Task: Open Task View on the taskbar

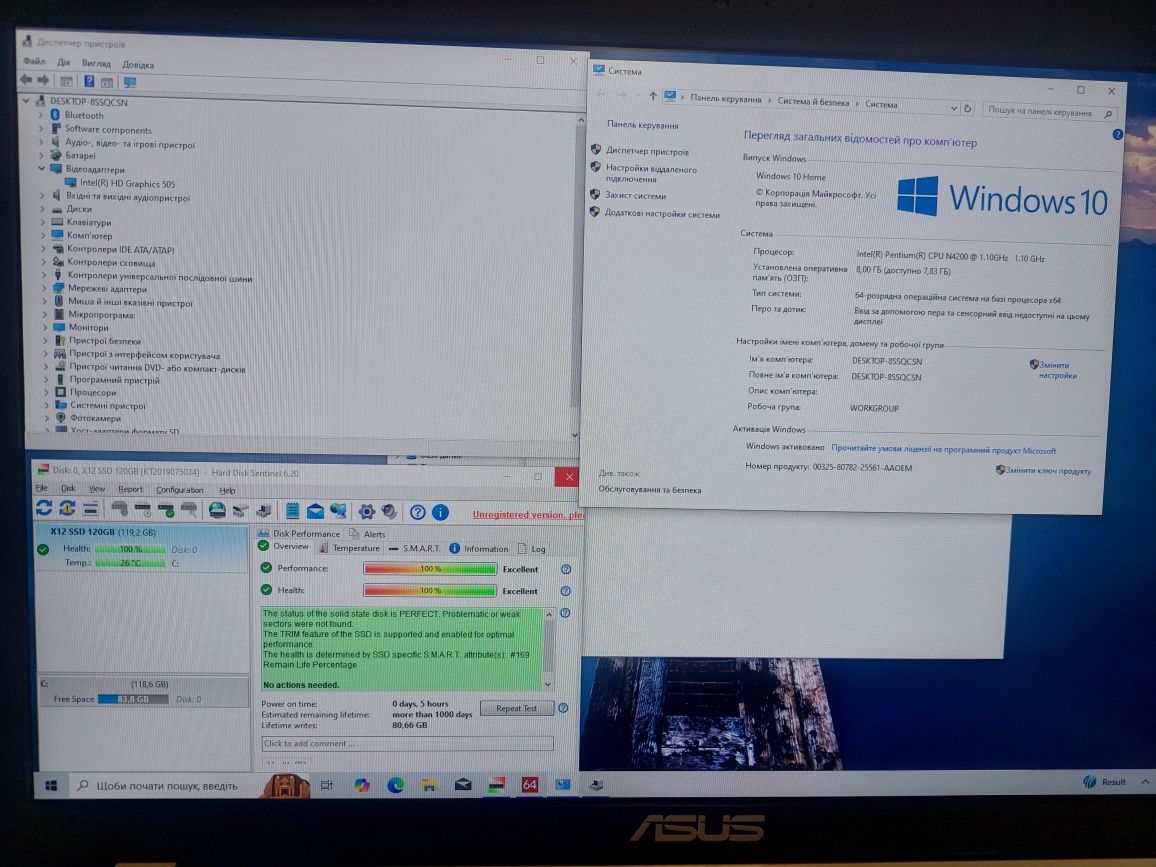Action: click(327, 785)
